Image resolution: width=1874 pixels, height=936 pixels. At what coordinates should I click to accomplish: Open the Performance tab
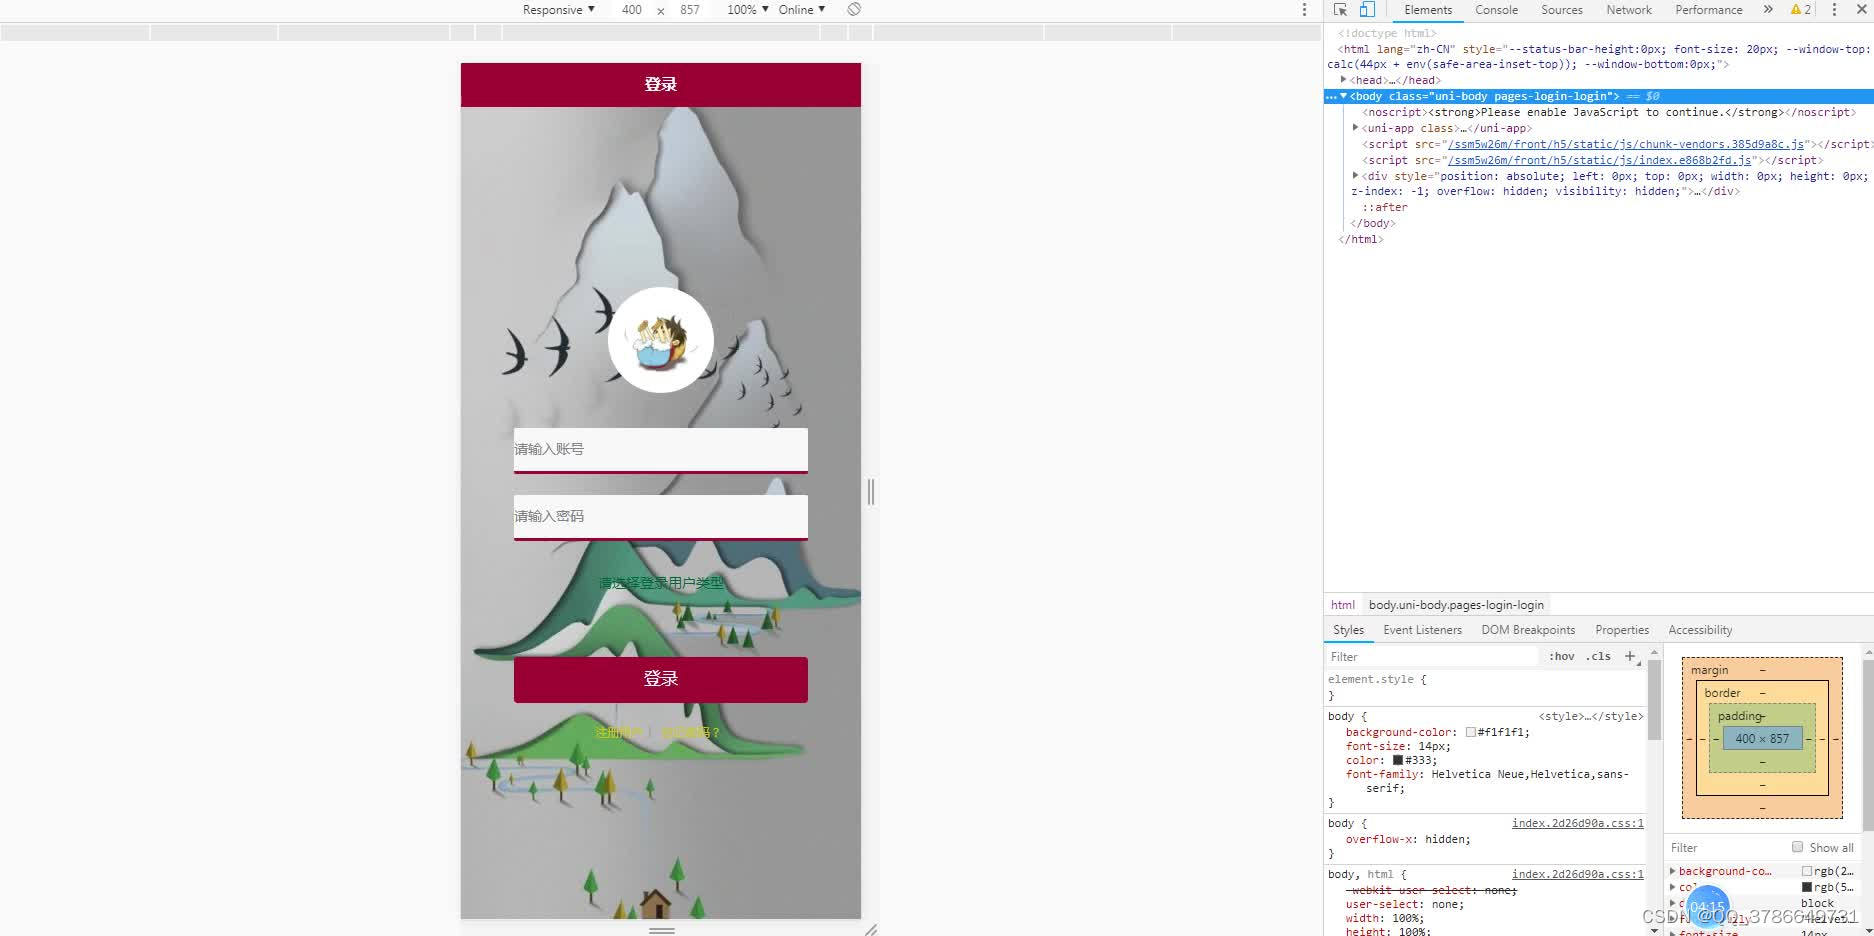point(1708,10)
